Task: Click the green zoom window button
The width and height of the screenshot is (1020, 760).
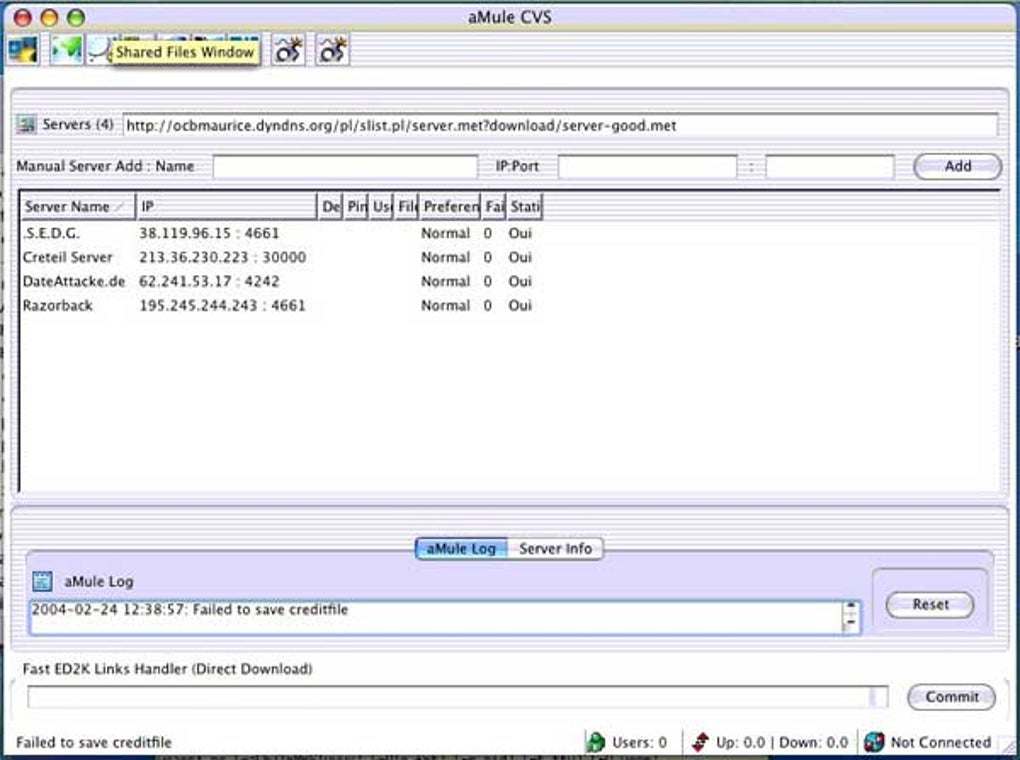Action: click(x=76, y=18)
